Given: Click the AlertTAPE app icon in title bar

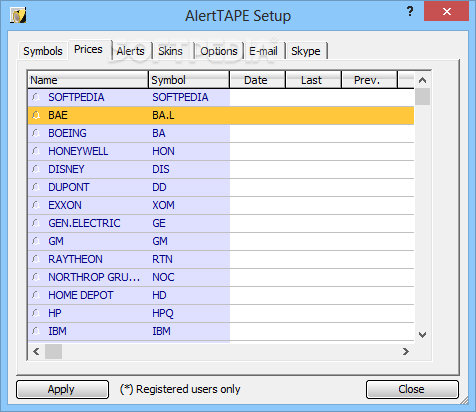Looking at the screenshot, I should click(18, 15).
